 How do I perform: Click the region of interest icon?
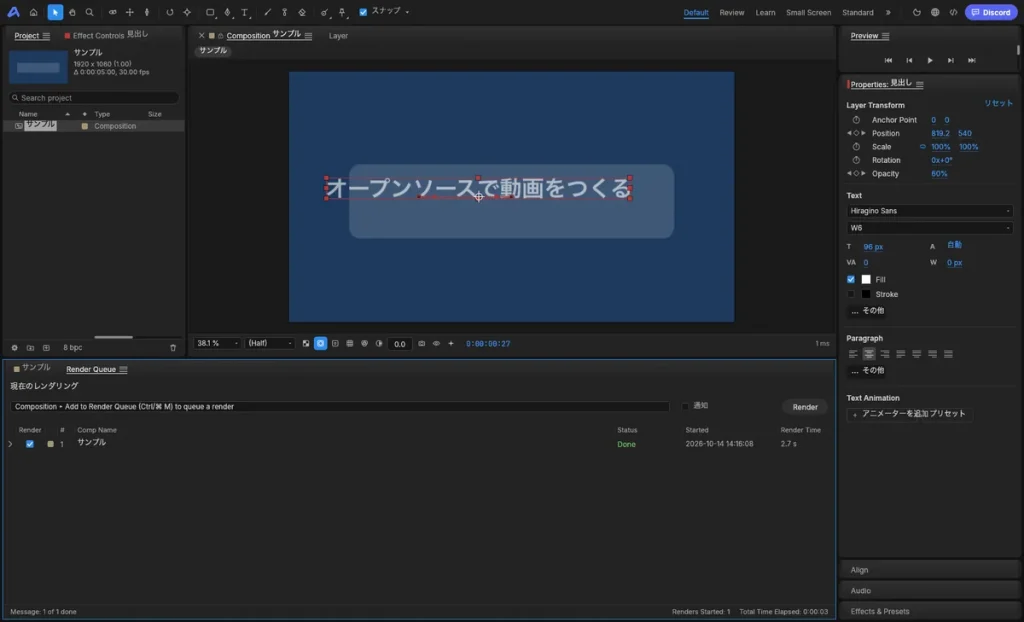pos(335,344)
